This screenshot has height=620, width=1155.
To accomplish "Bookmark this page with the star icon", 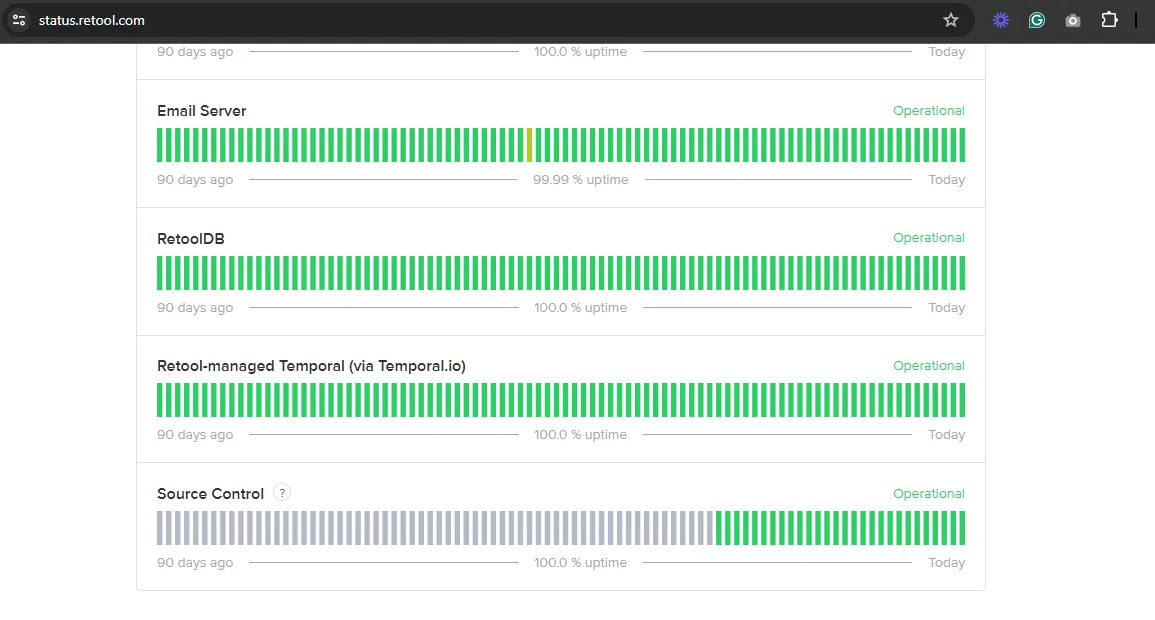I will point(951,21).
